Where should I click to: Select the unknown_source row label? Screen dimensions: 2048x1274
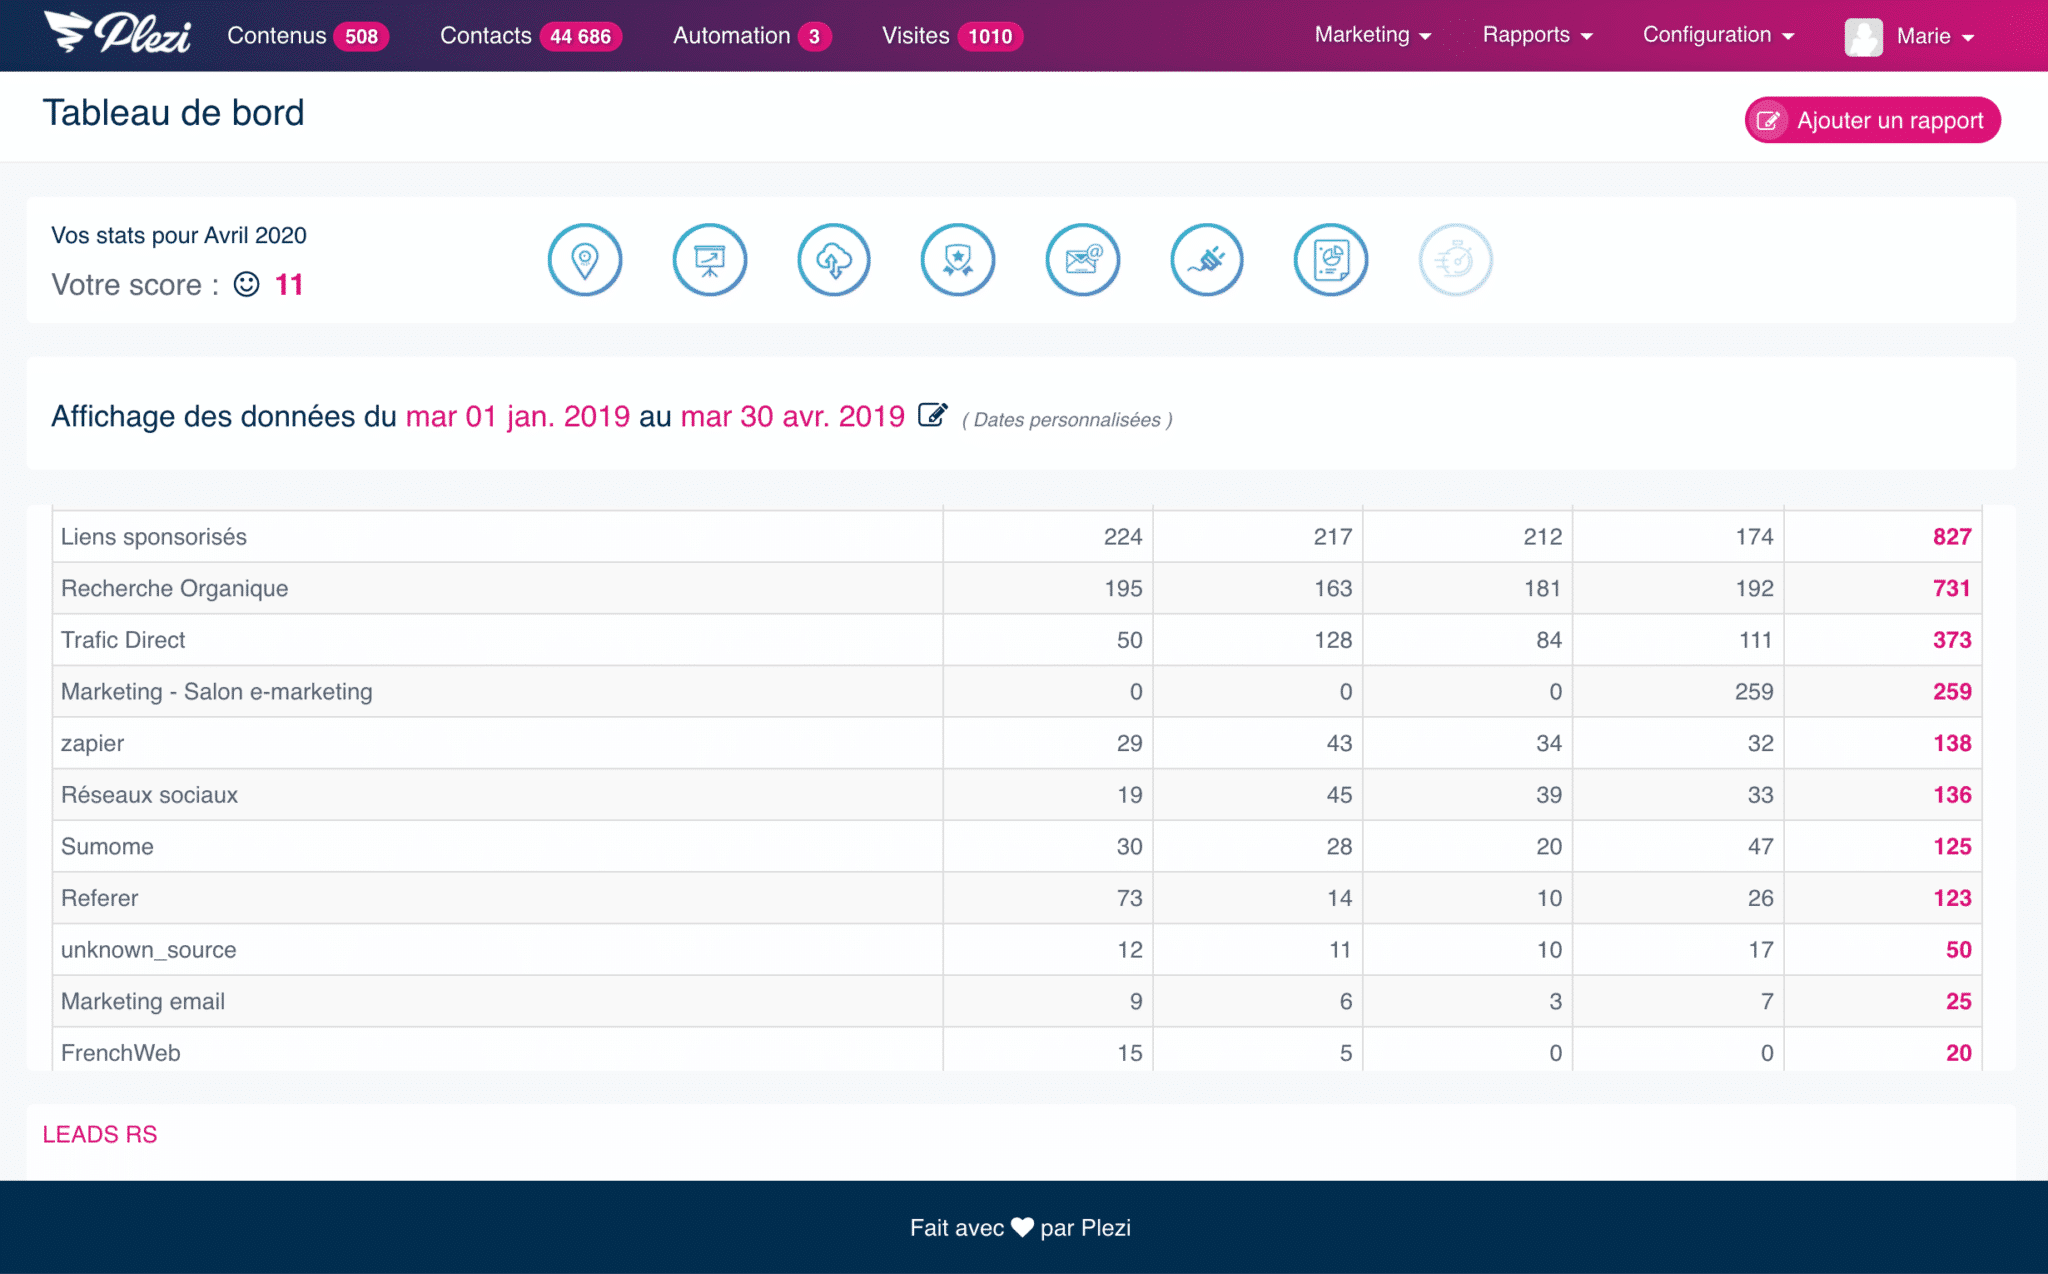pos(148,950)
